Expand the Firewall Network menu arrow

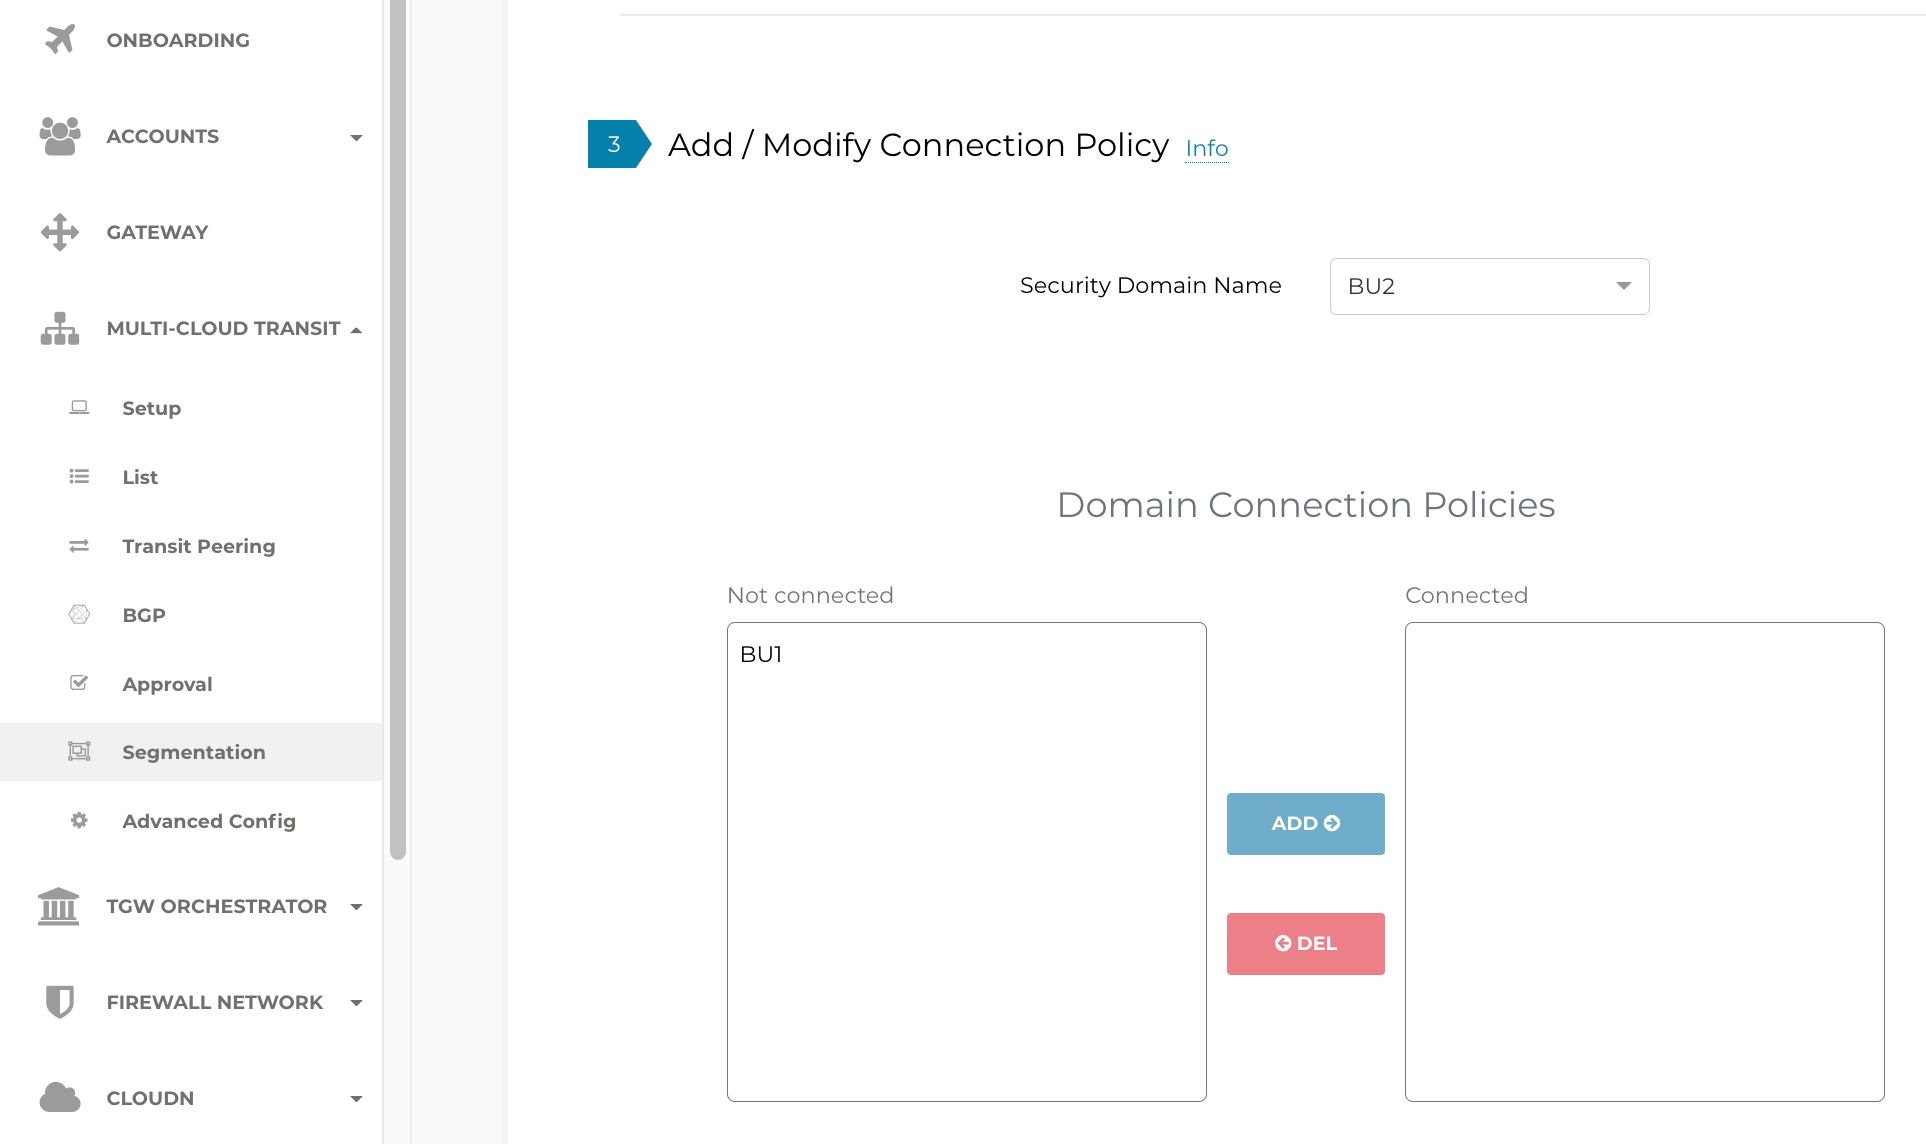pyautogui.click(x=356, y=1003)
